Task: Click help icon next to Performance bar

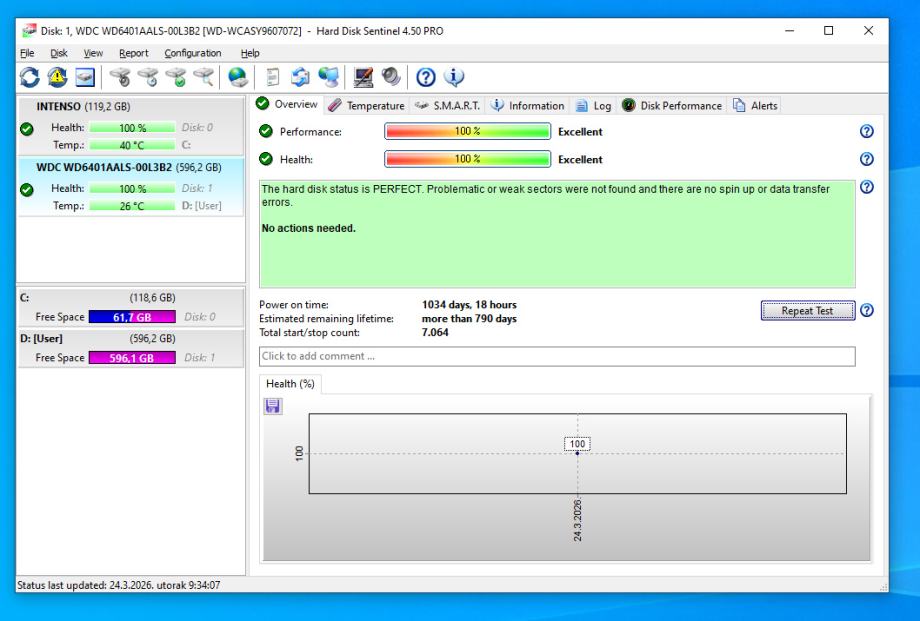Action: point(866,132)
